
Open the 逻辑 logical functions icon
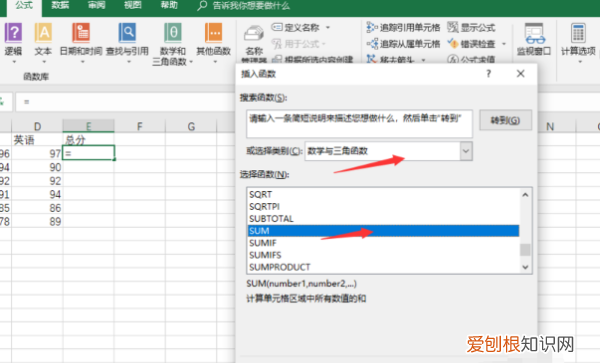[x=13, y=33]
